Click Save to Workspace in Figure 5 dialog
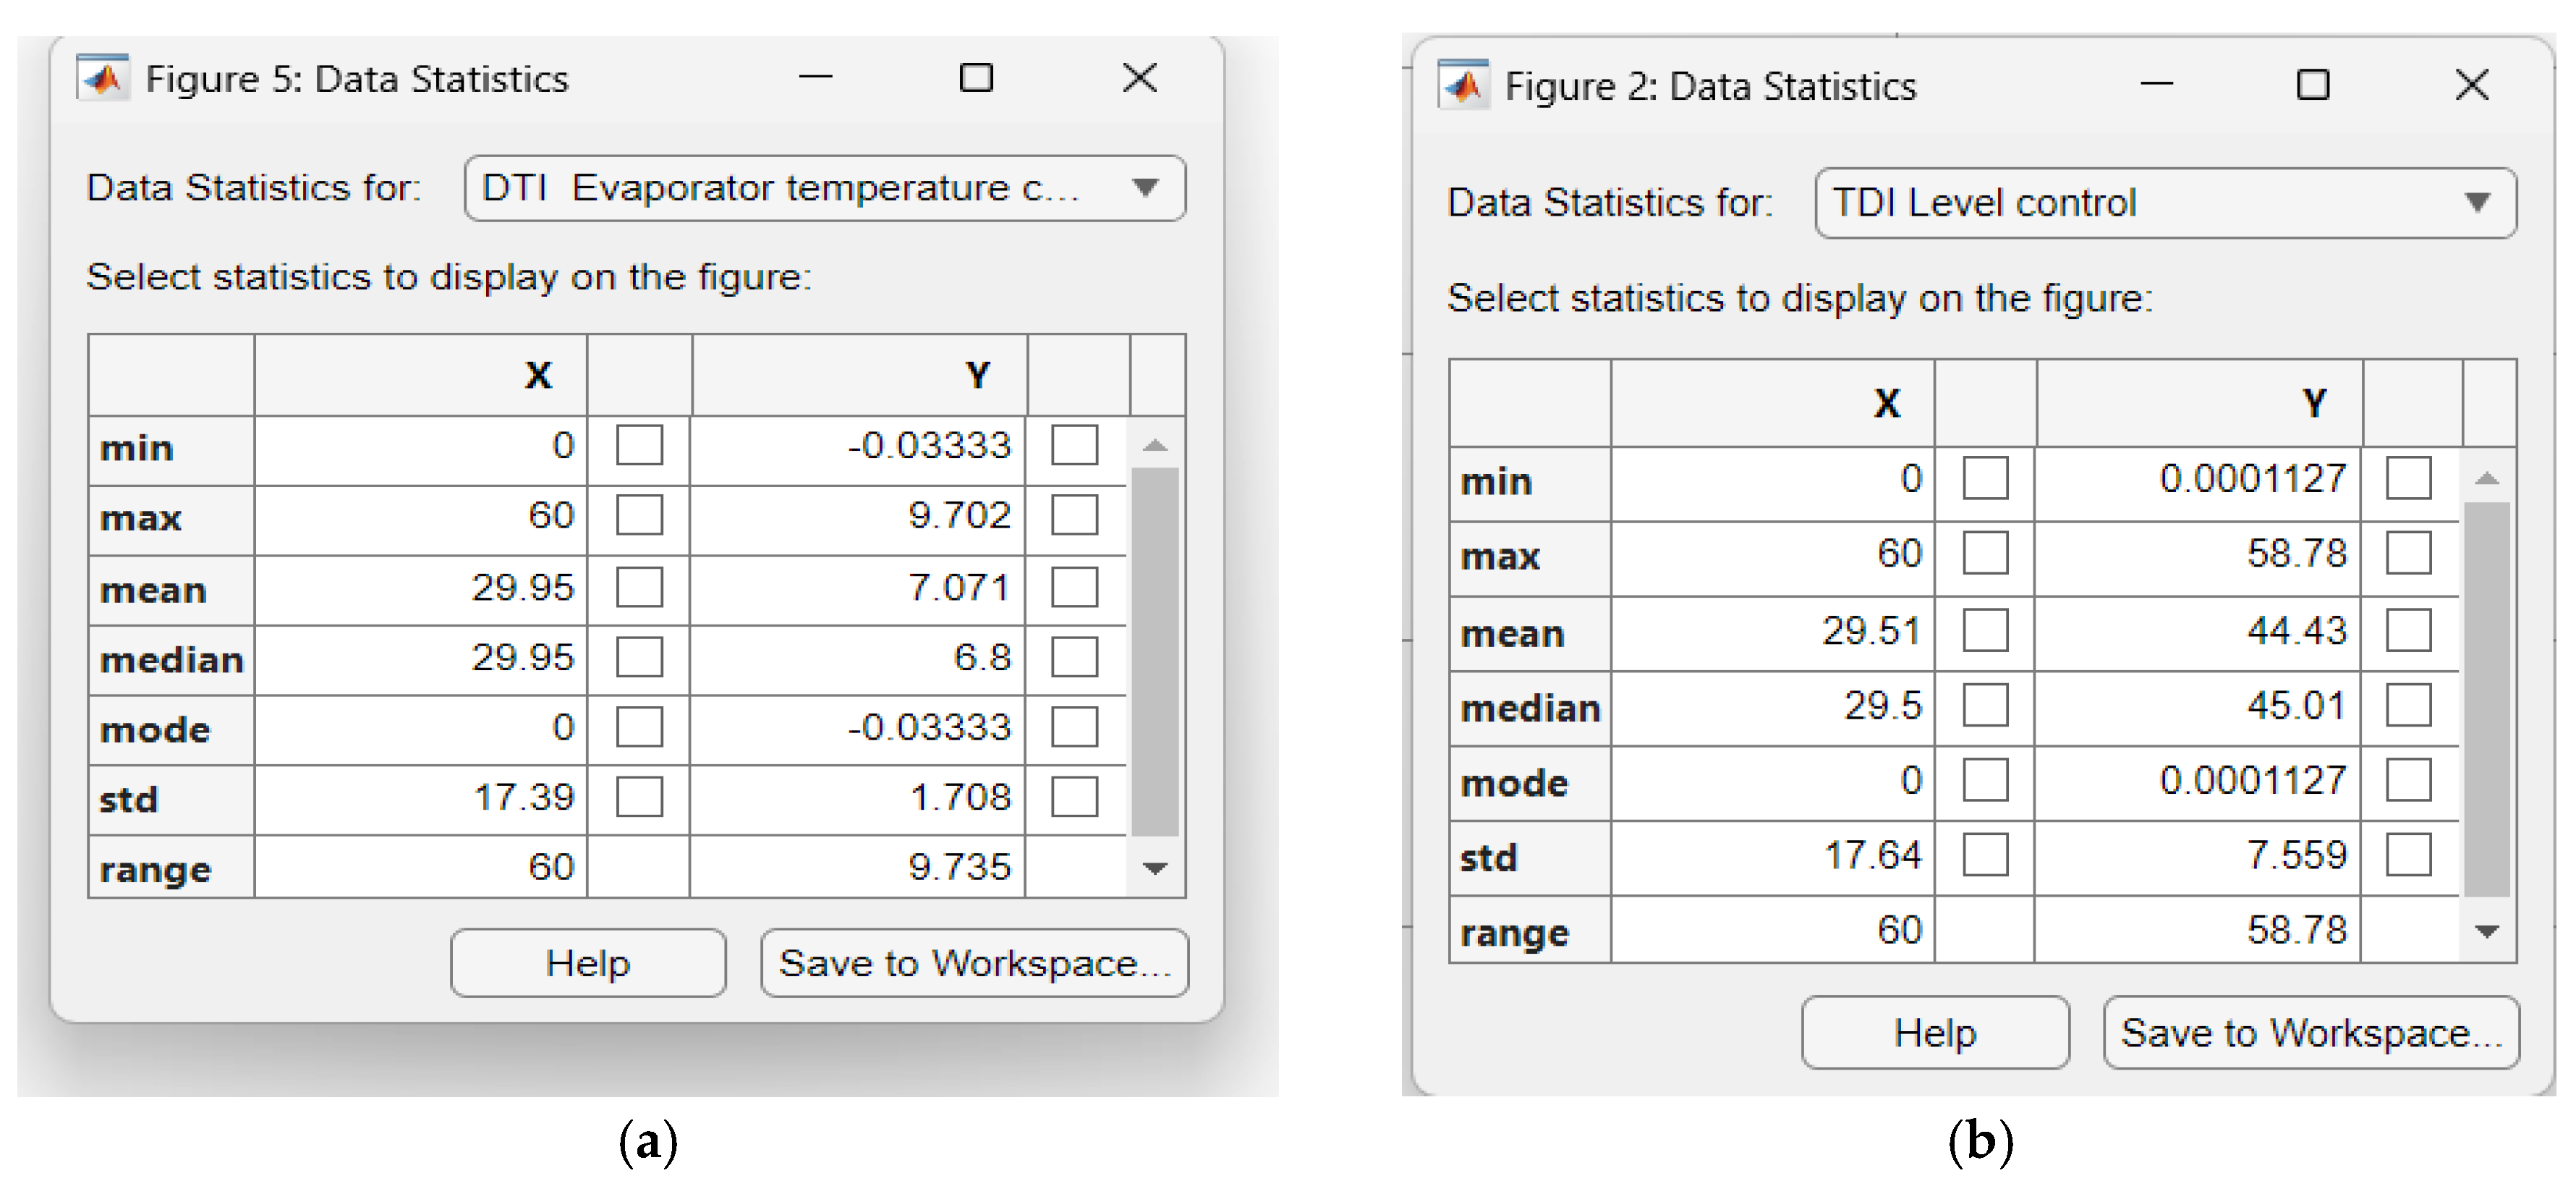2576x1181 pixels. [x=974, y=963]
